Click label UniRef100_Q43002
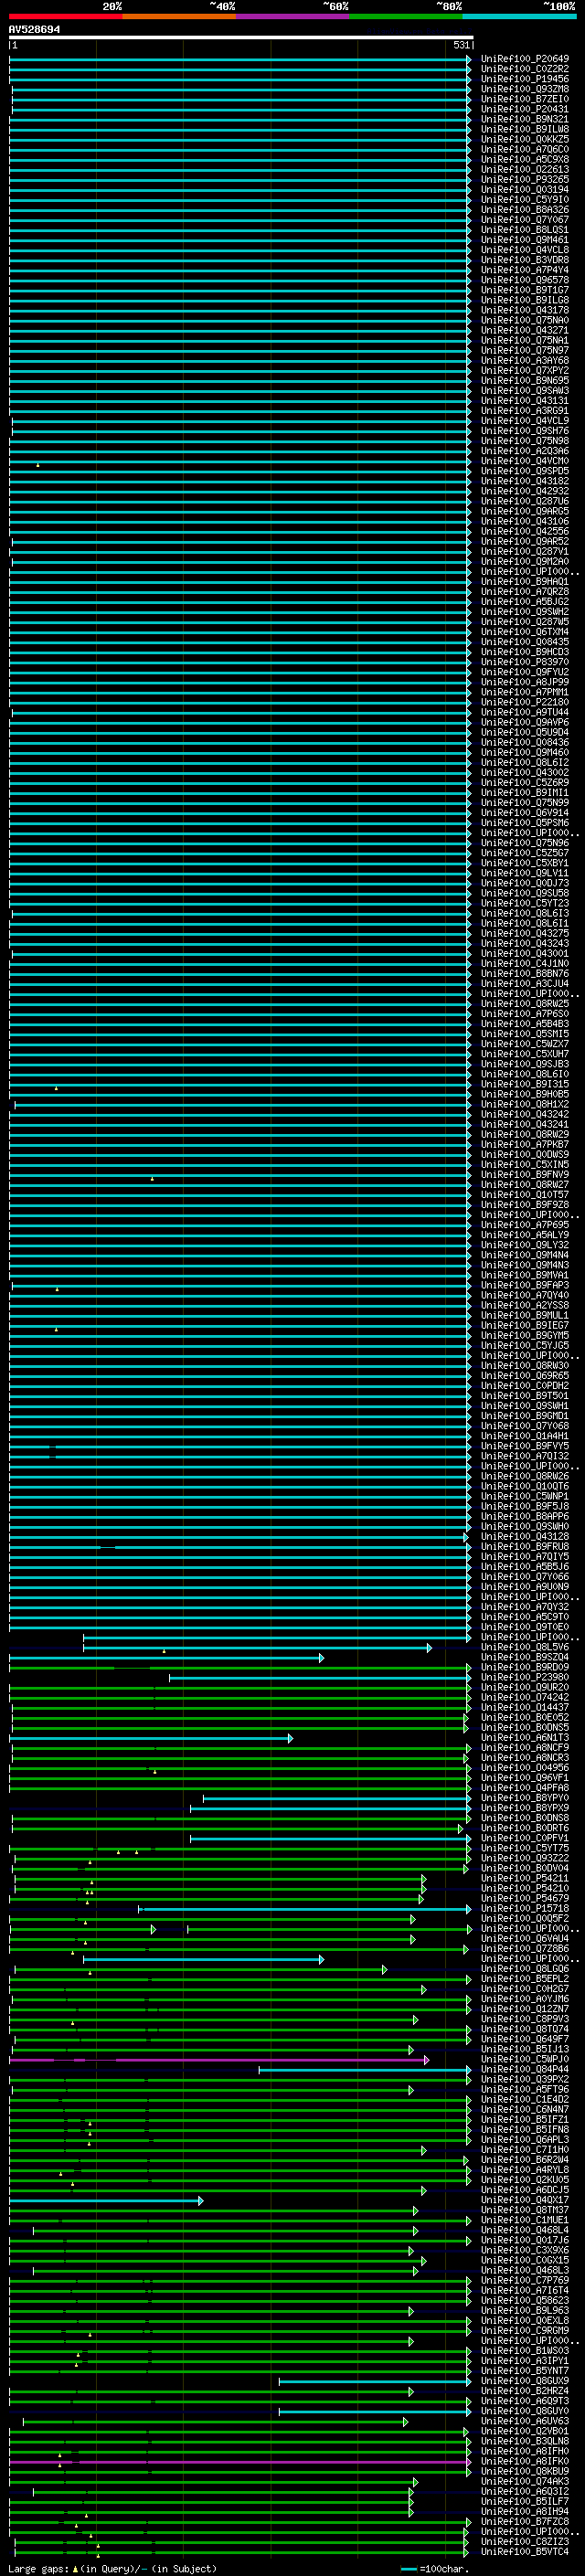The width and height of the screenshot is (585, 2576). coord(525,772)
